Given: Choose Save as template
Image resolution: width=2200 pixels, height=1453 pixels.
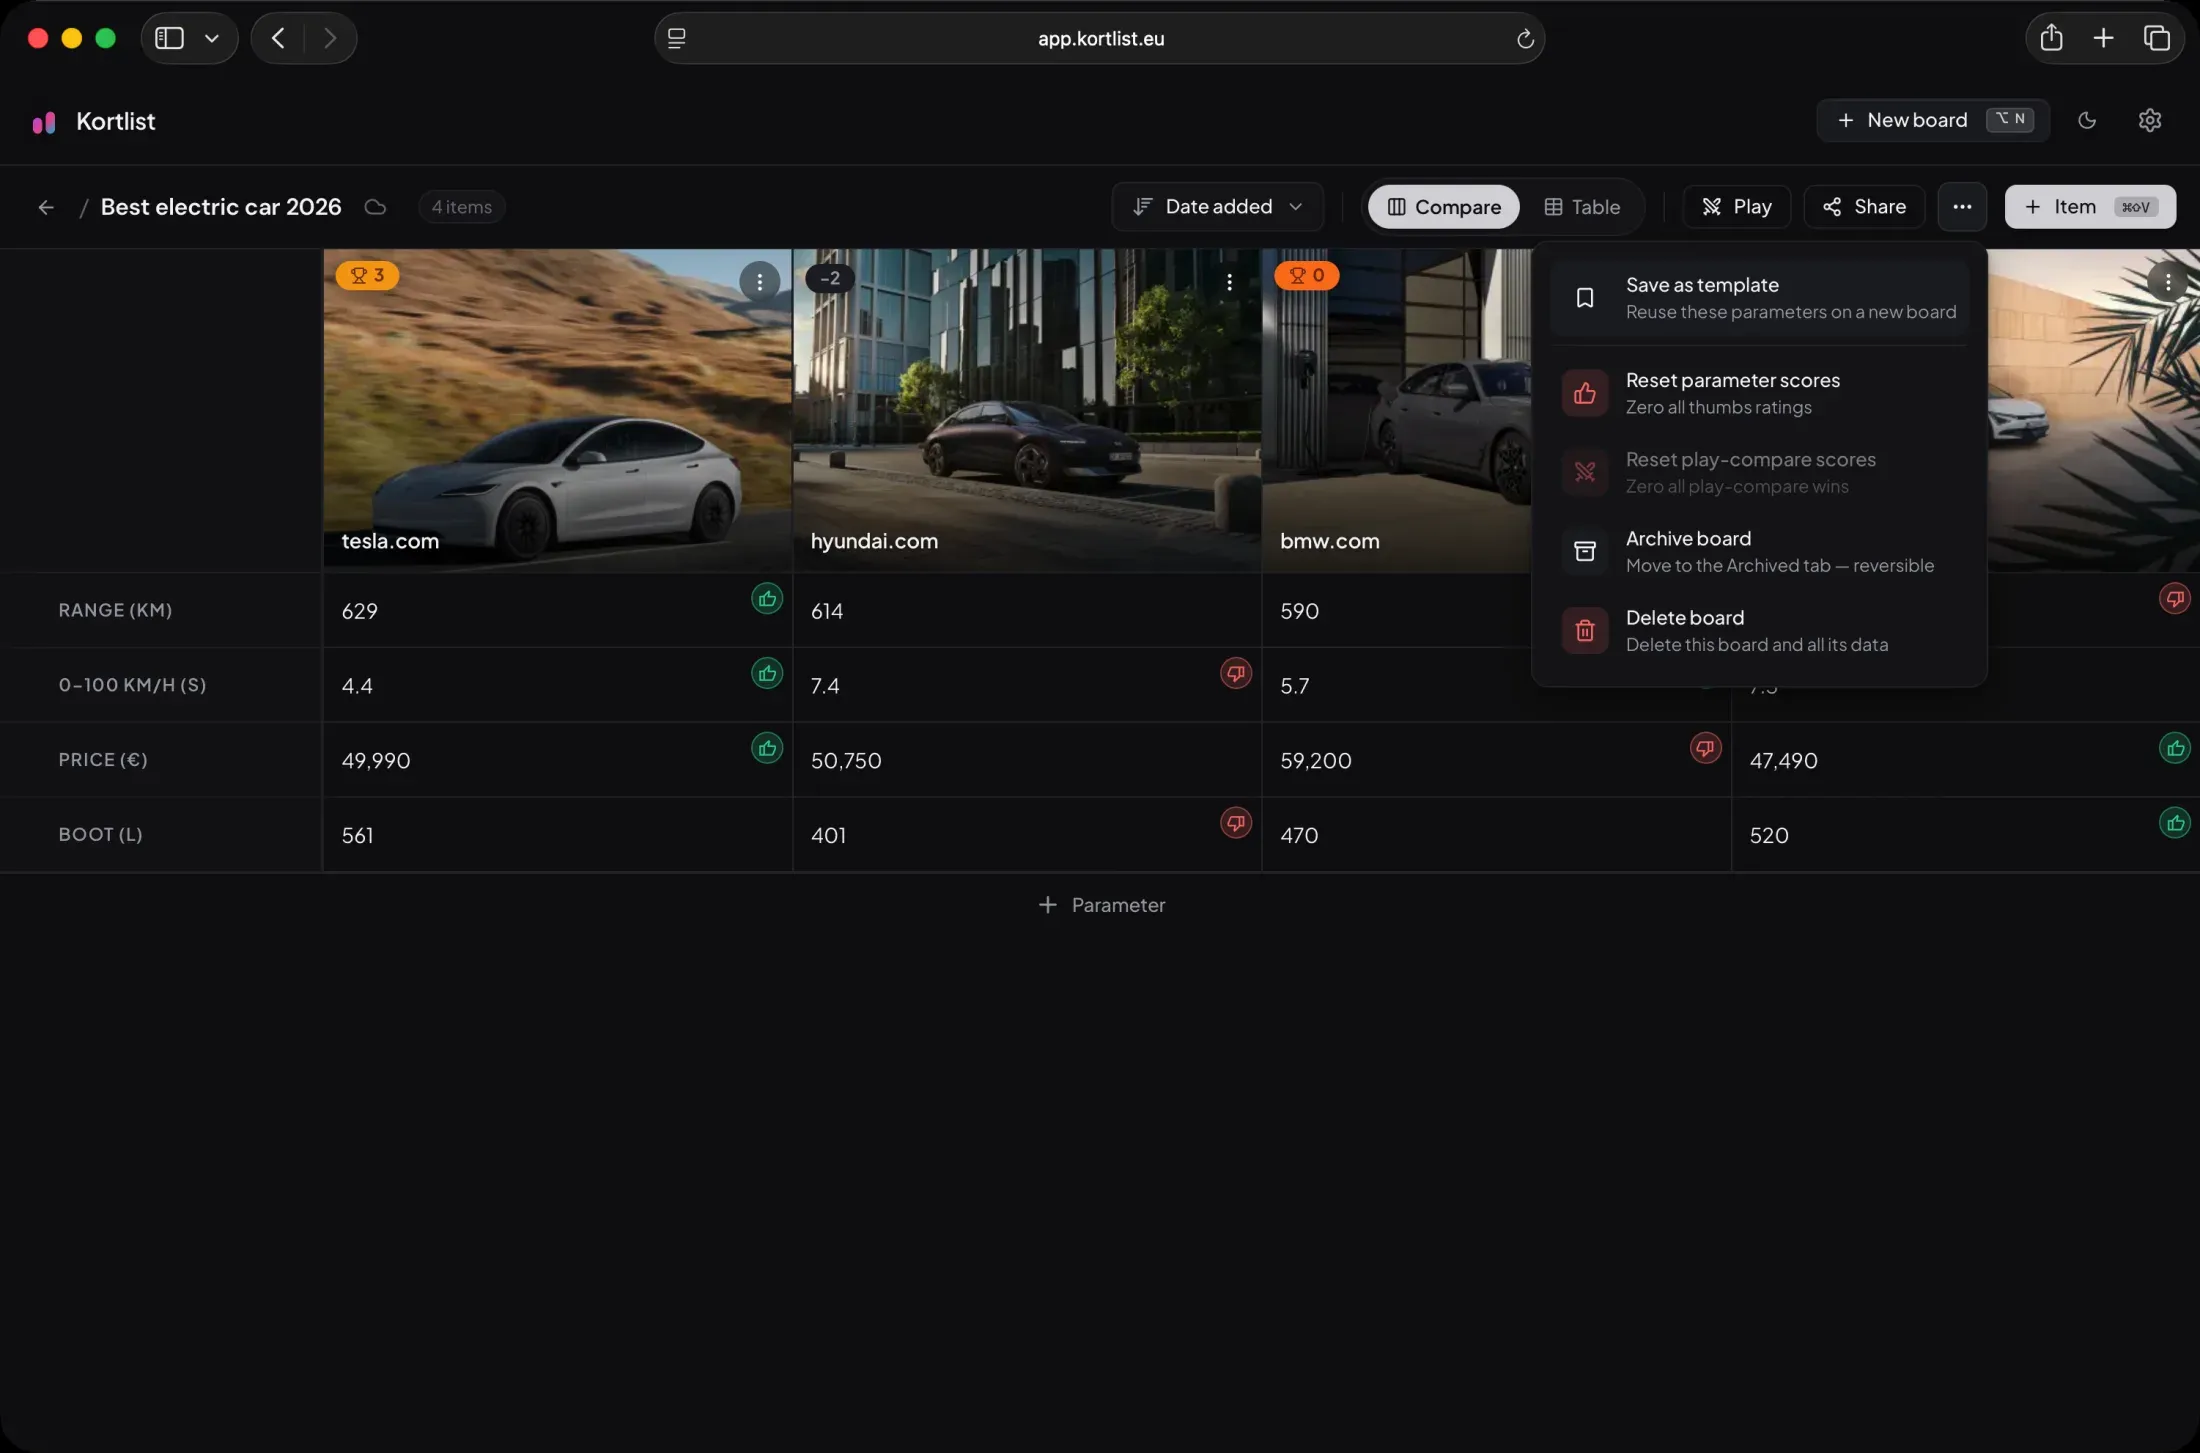Looking at the screenshot, I should tap(1758, 298).
